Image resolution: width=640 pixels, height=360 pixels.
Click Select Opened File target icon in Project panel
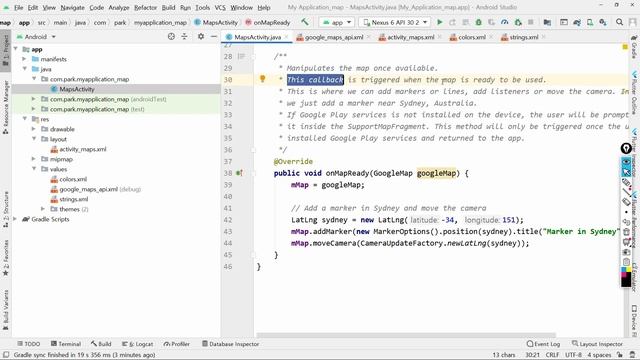(171, 36)
